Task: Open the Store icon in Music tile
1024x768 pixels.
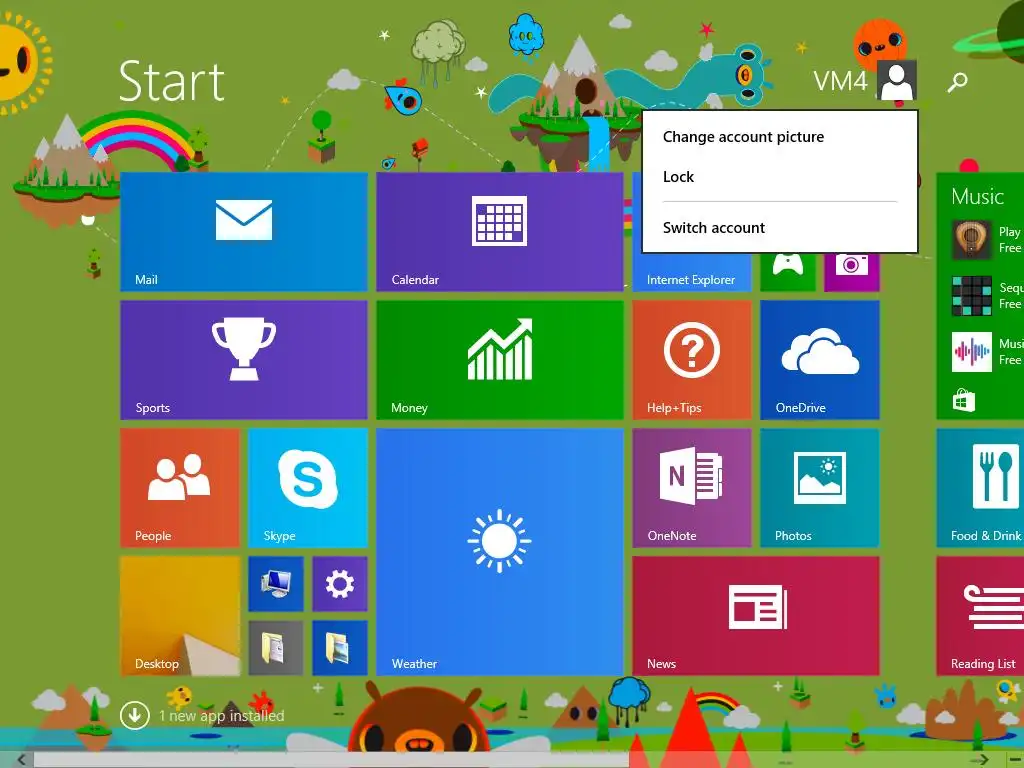Action: point(963,400)
